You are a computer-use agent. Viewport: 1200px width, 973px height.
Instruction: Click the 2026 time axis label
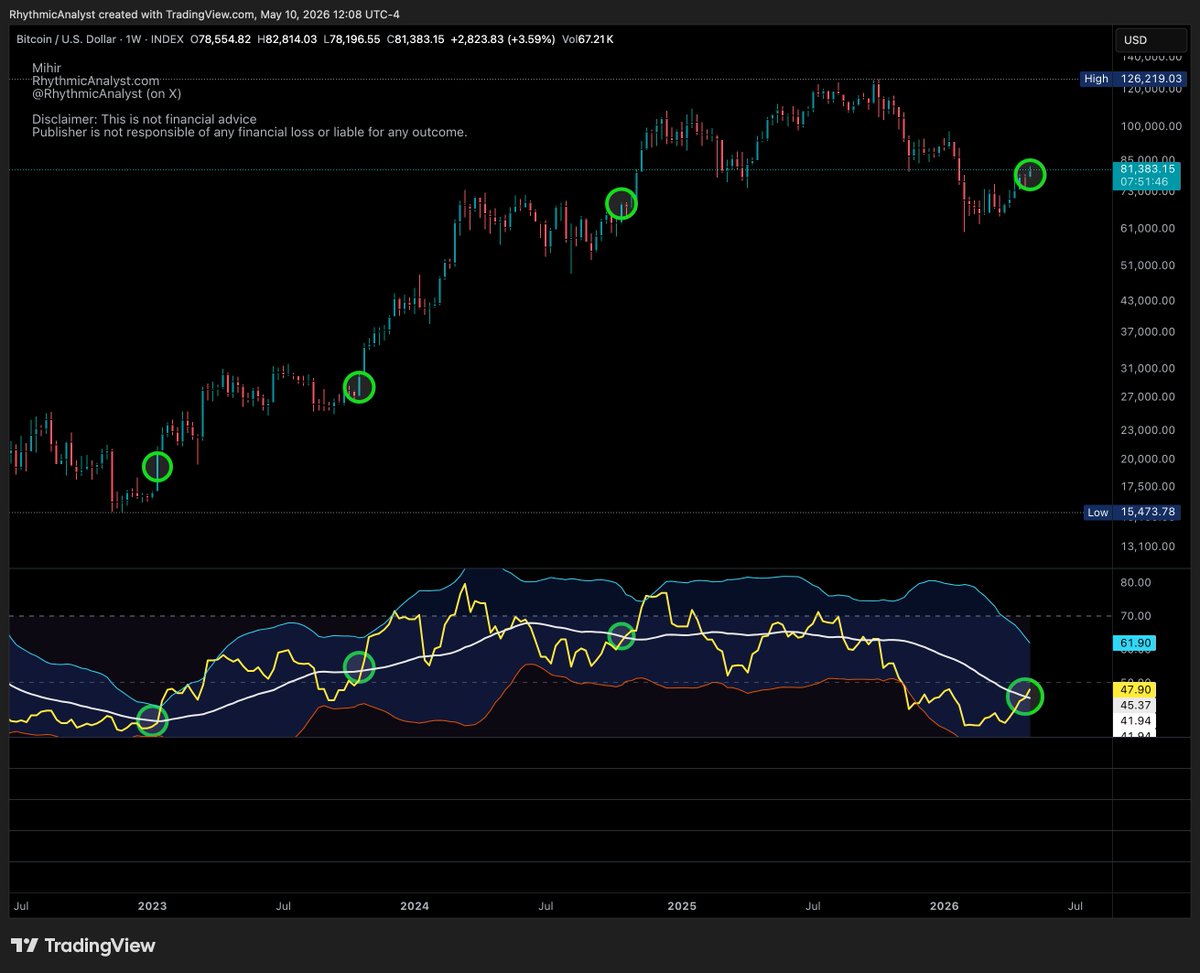click(x=944, y=906)
